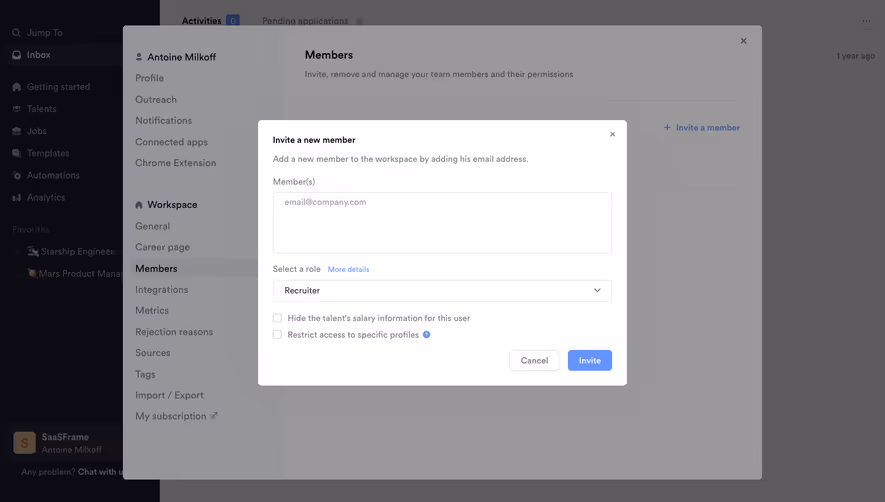Open the More details link
The image size is (885, 502).
point(348,269)
